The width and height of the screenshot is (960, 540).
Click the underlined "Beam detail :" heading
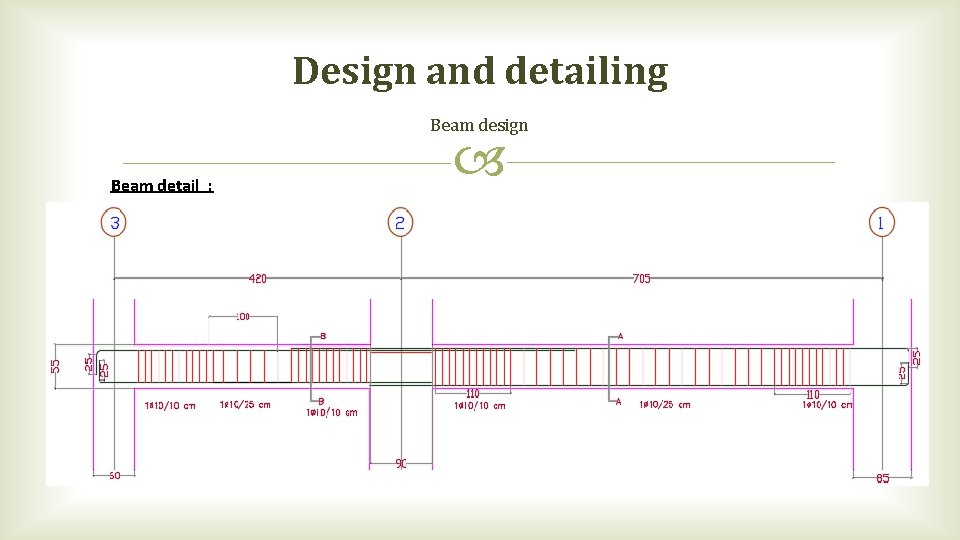(x=162, y=186)
